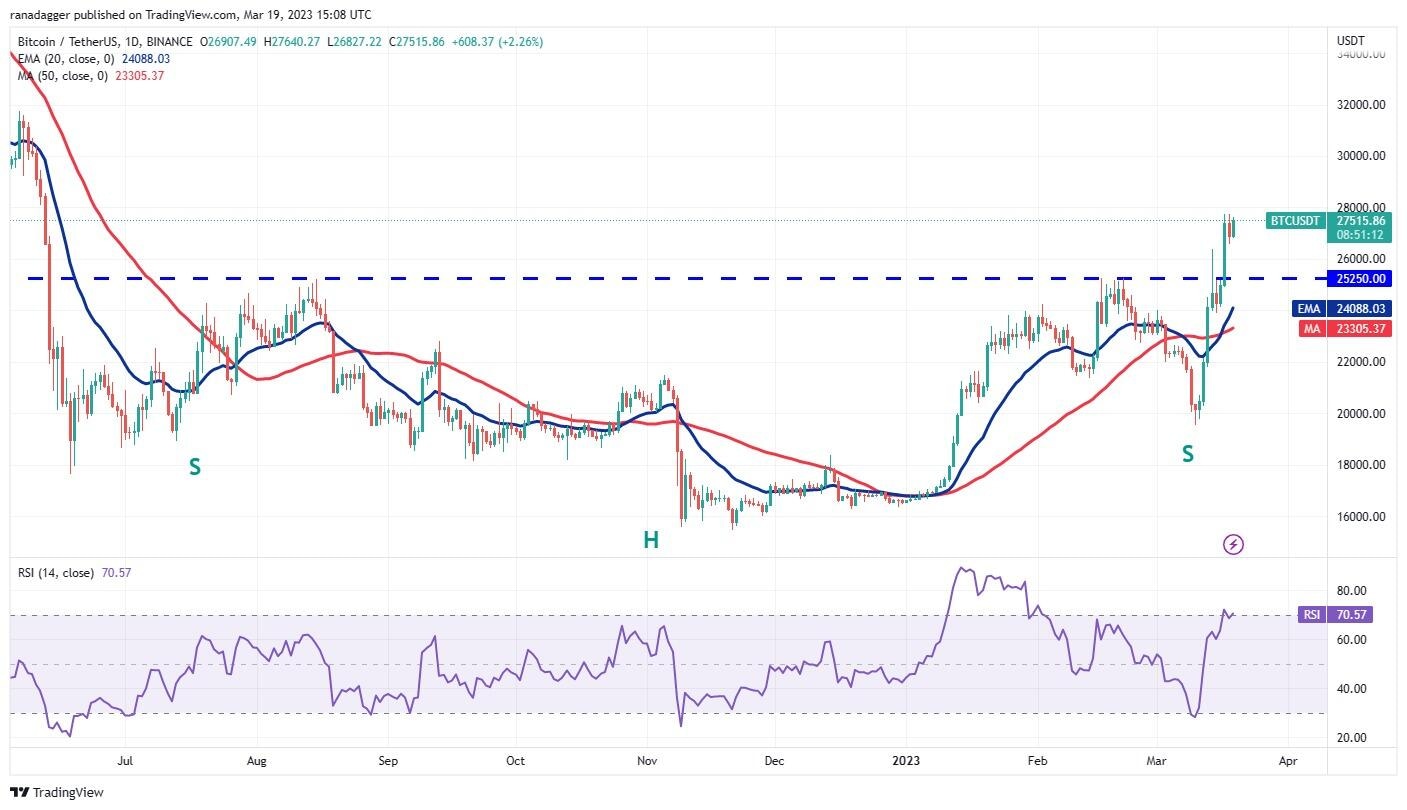1407x810 pixels.
Task: Click the 20000.00 price axis label
Action: click(x=1360, y=414)
